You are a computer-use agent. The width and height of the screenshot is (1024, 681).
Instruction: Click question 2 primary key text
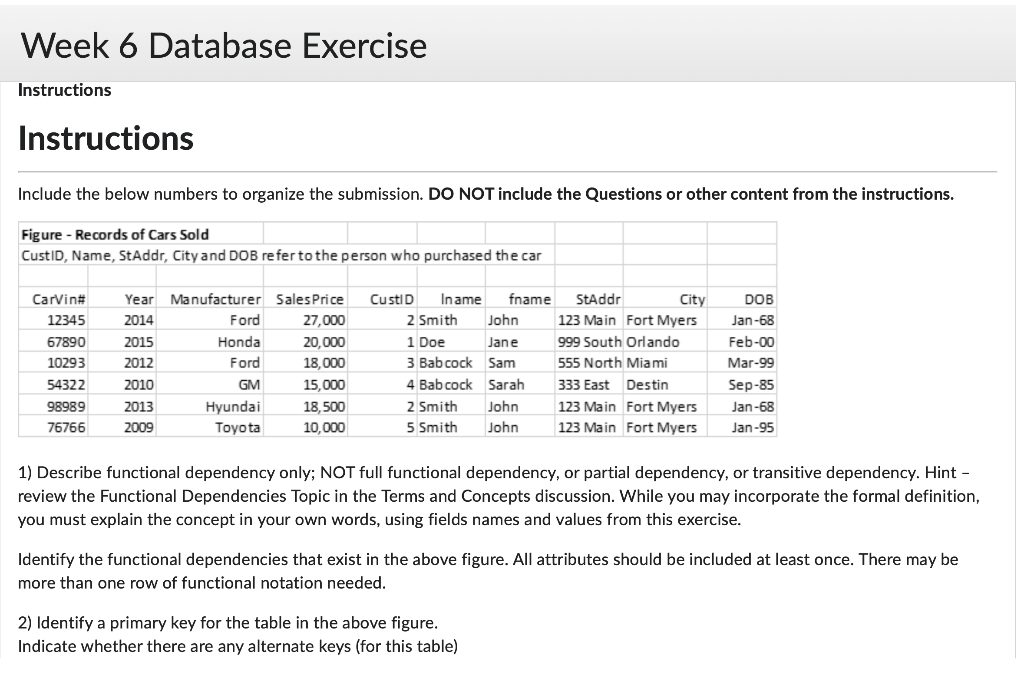[228, 622]
